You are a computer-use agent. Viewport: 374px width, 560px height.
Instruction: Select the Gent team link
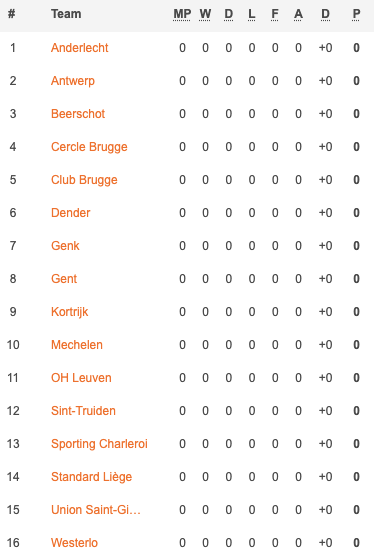[64, 279]
